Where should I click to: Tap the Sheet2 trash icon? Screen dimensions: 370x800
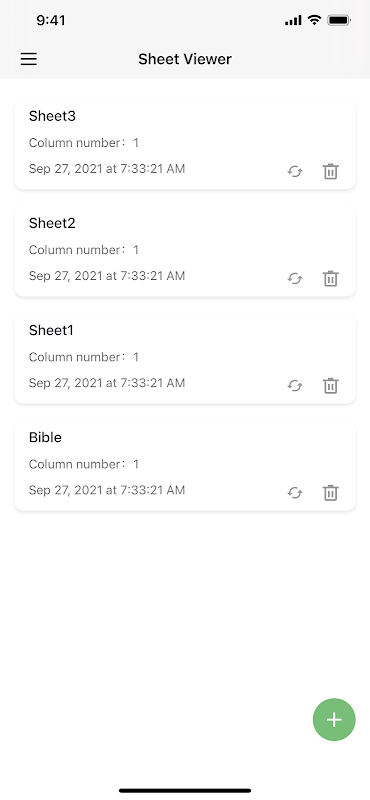click(x=331, y=279)
